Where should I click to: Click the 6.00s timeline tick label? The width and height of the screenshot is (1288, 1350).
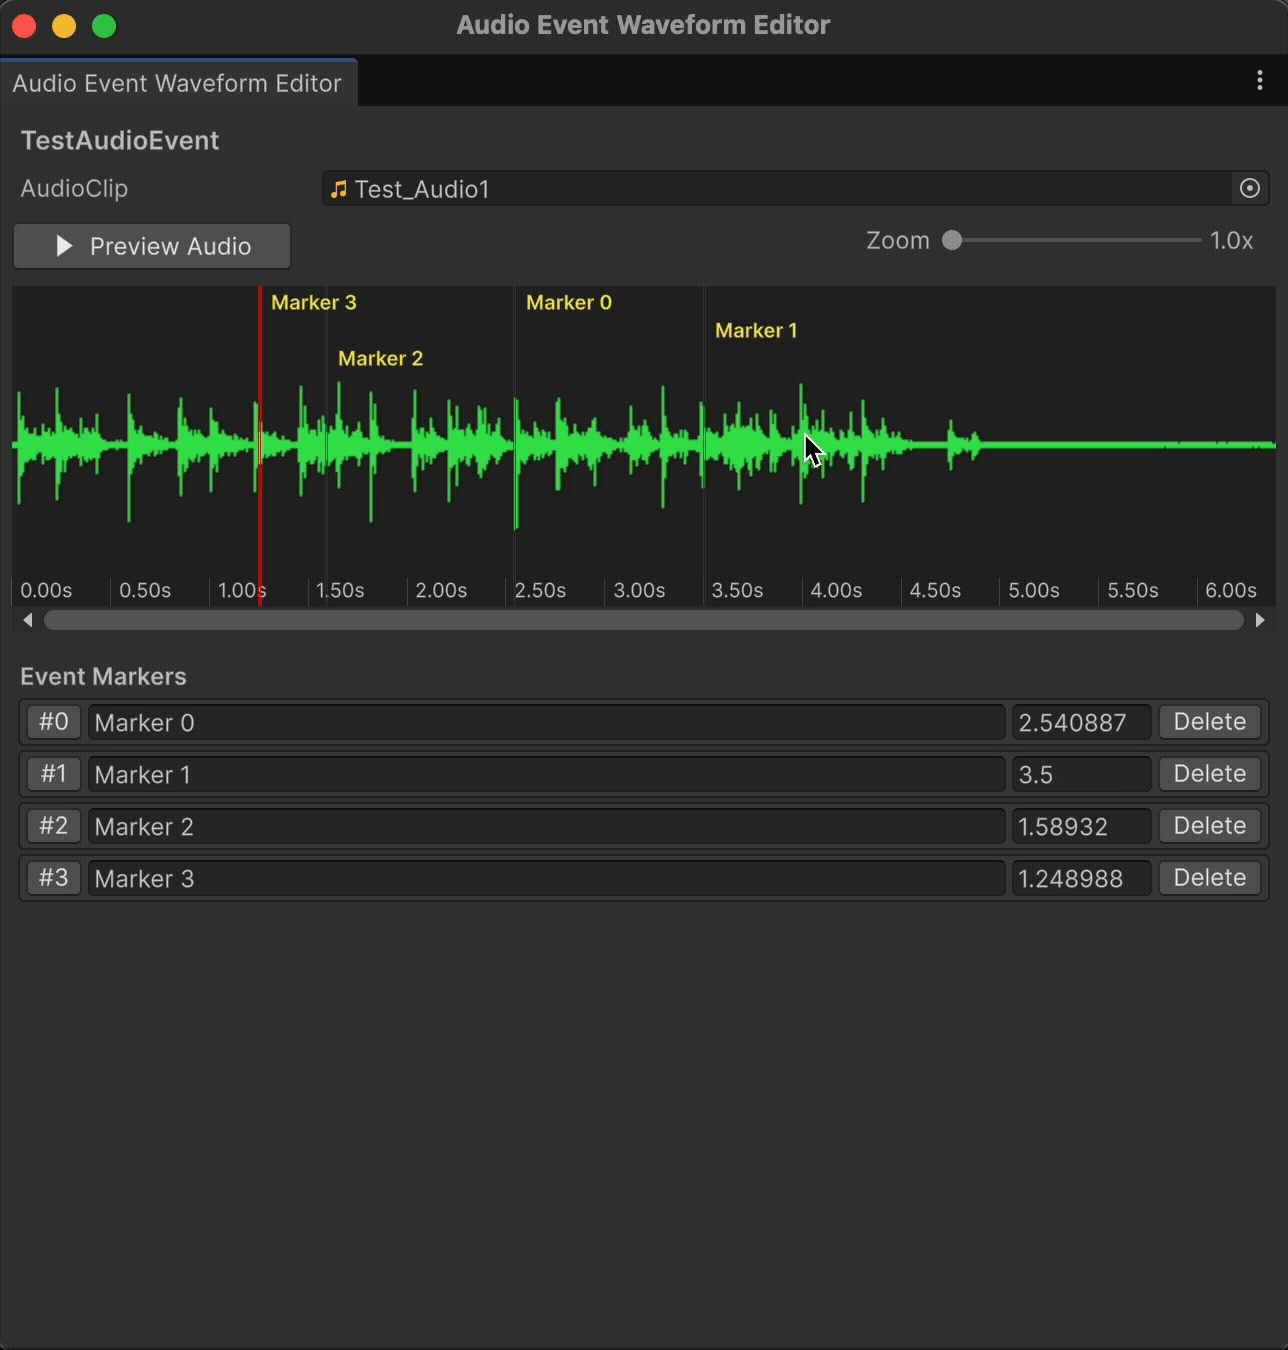click(1230, 590)
